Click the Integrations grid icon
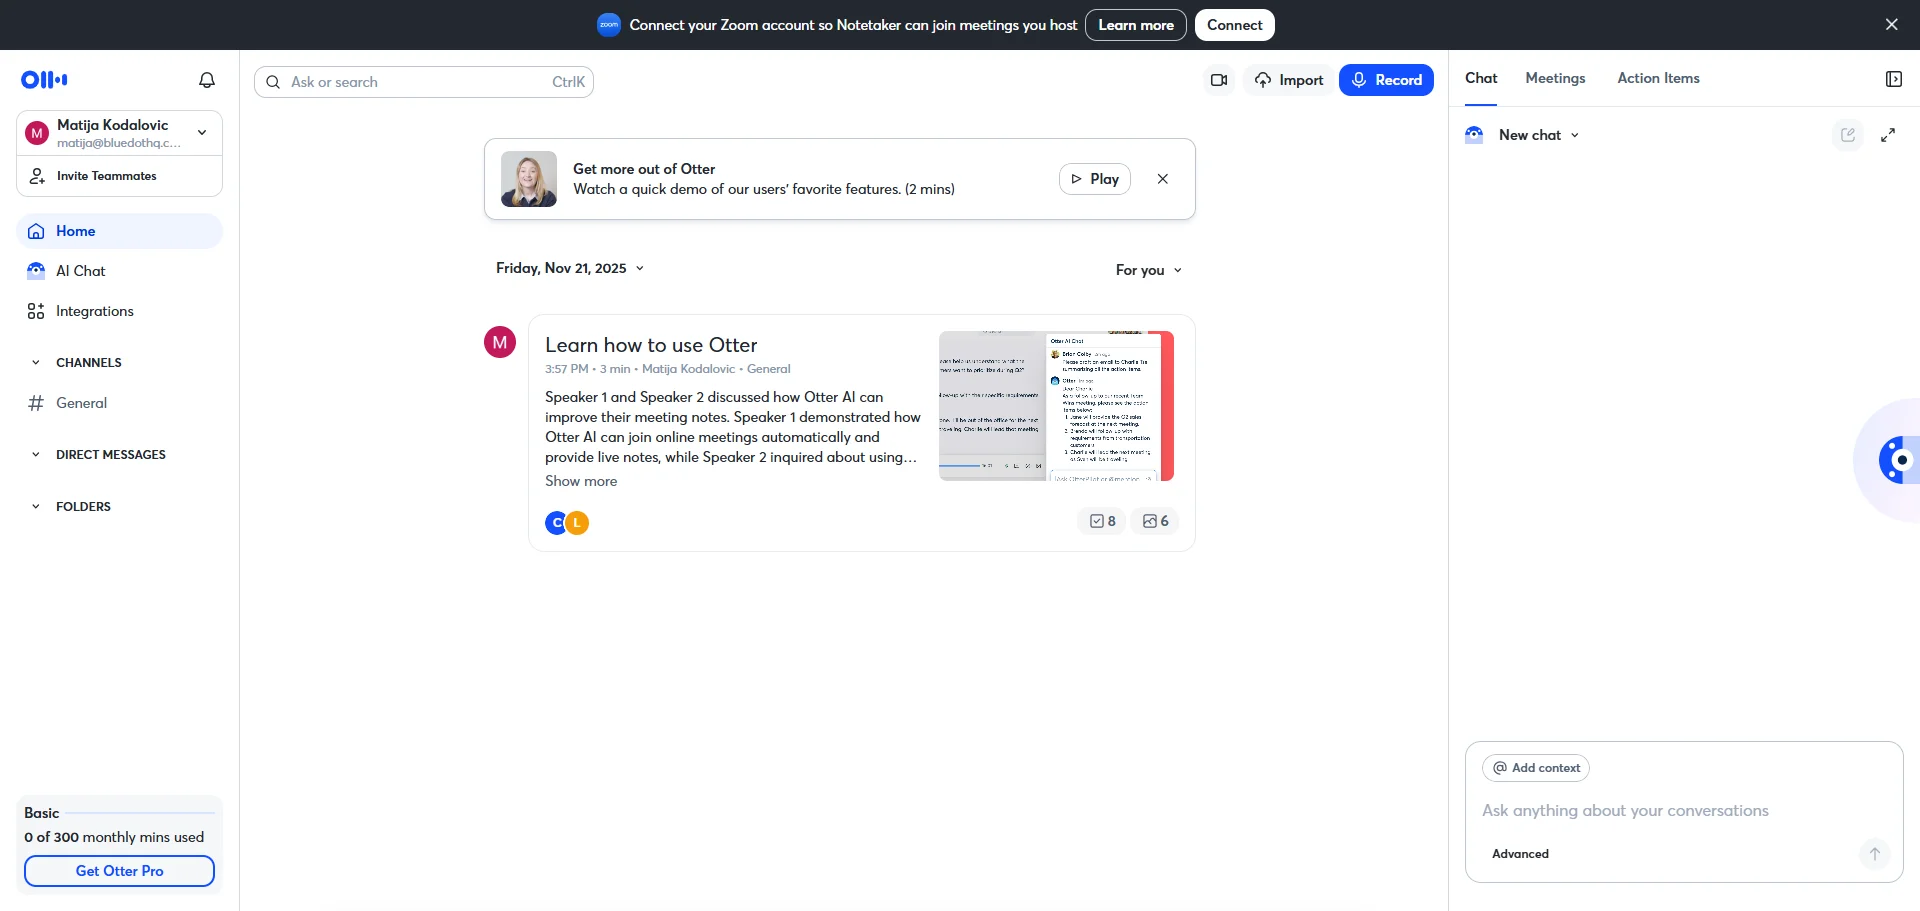The height and width of the screenshot is (911, 1920). (36, 311)
